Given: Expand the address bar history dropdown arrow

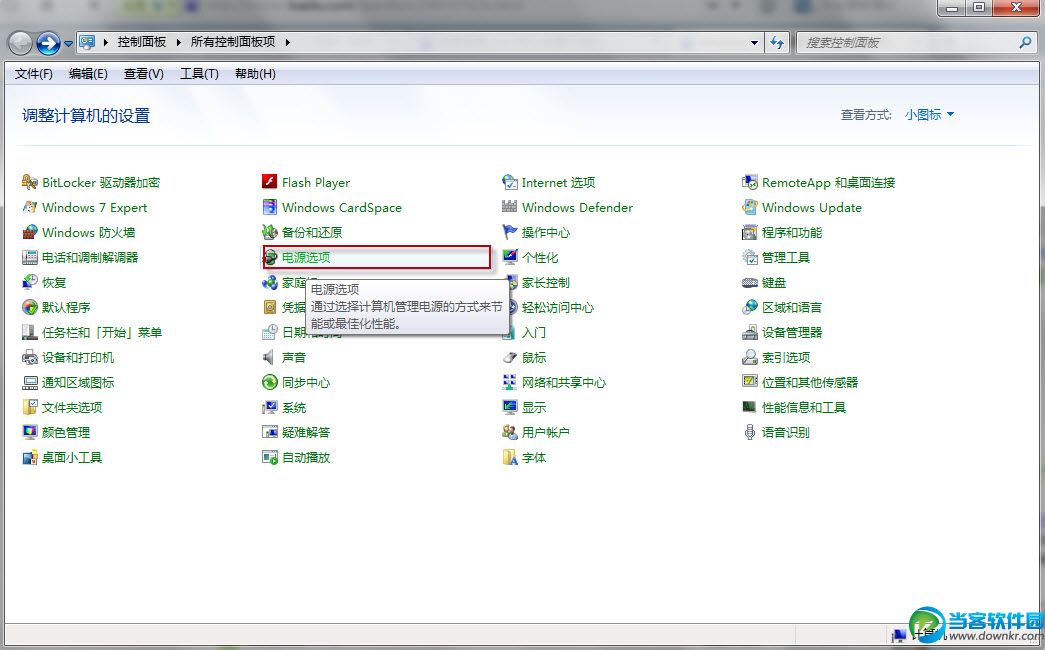Looking at the screenshot, I should click(x=754, y=43).
